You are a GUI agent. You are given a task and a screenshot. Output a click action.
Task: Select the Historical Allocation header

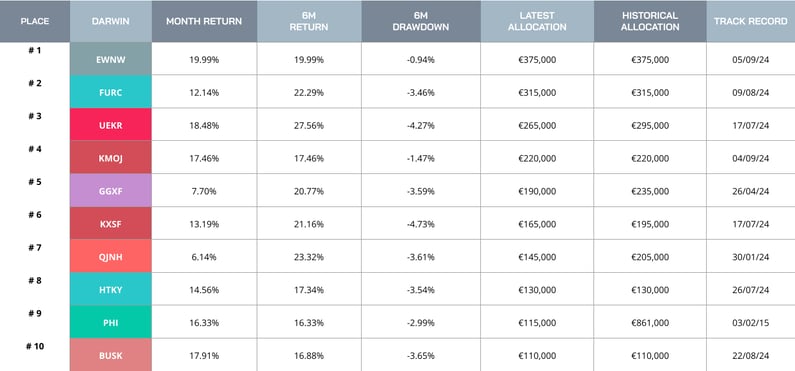[650, 21]
